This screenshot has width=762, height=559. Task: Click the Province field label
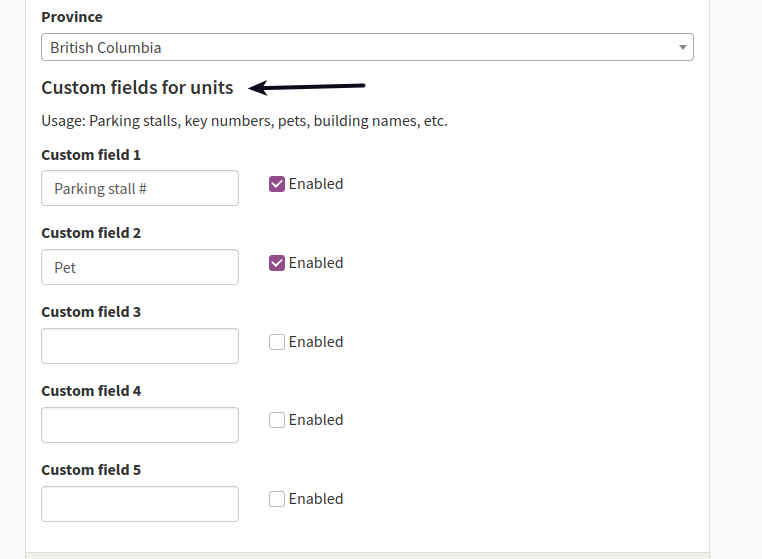pos(72,17)
